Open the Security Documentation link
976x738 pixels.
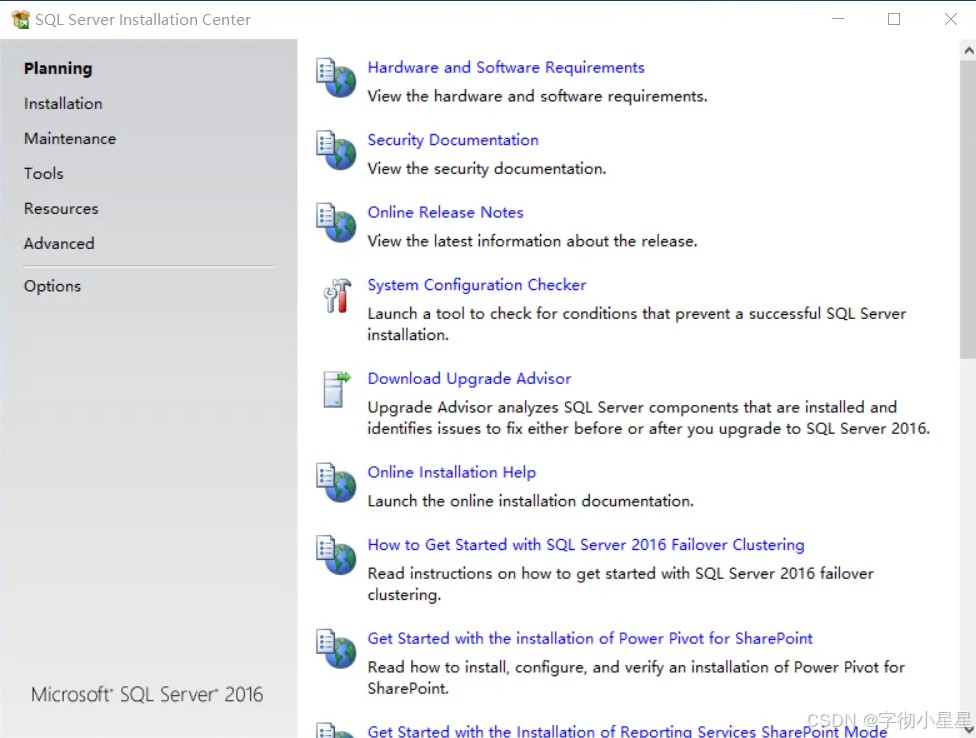pyautogui.click(x=453, y=140)
